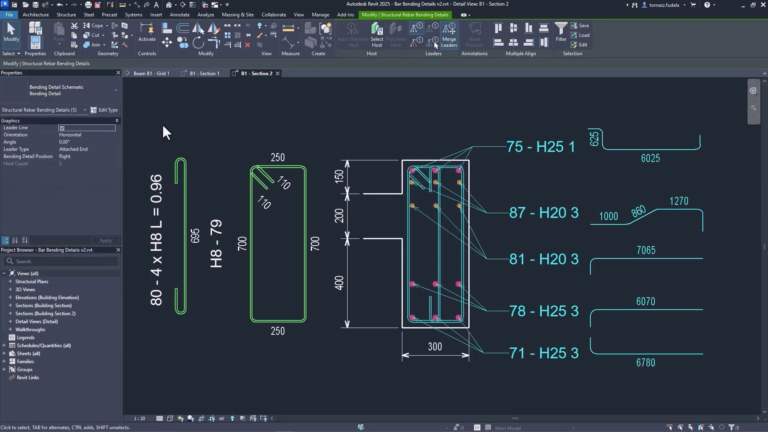The height and width of the screenshot is (432, 768).
Task: Click the Activate controls icon
Action: pyautogui.click(x=146, y=32)
